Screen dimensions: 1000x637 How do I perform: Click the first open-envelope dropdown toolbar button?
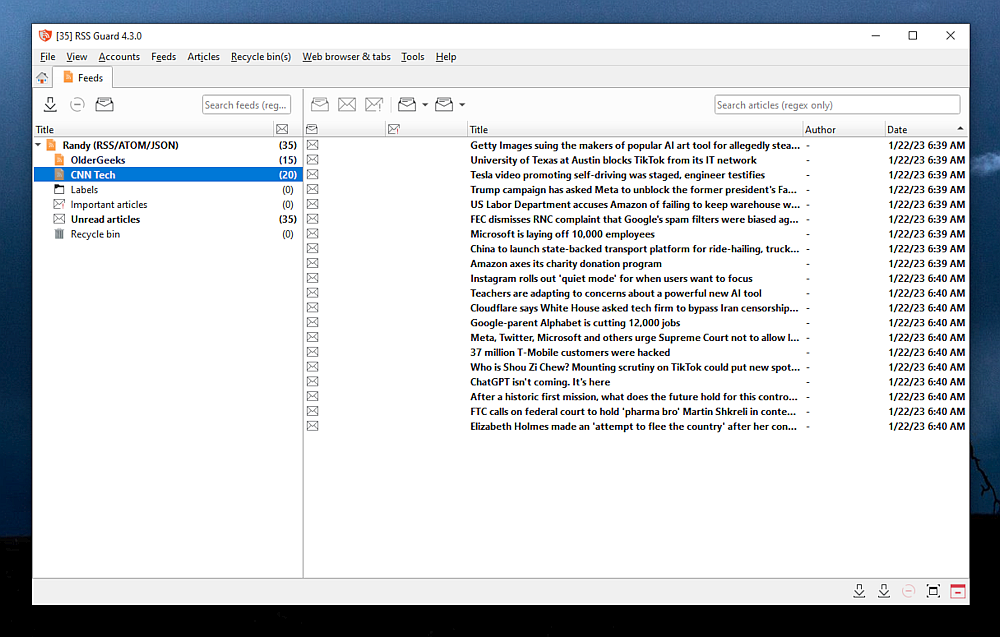point(407,105)
